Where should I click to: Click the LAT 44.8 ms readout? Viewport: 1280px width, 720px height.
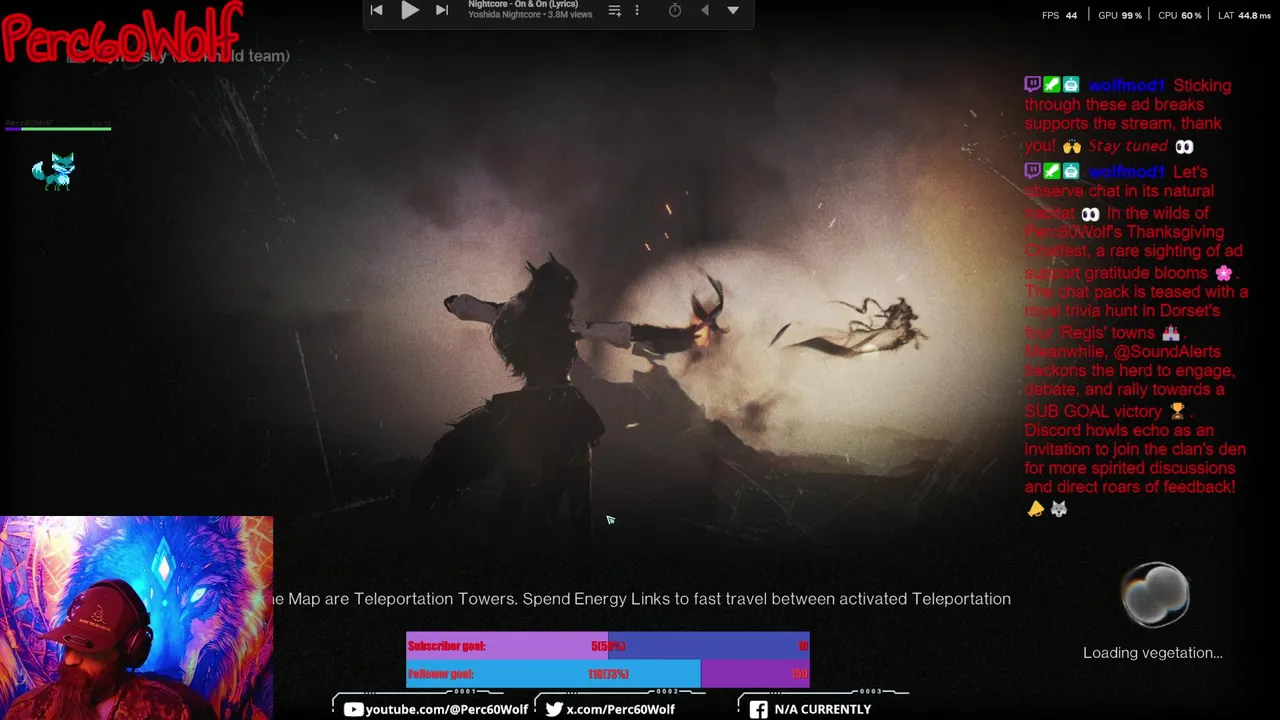1244,15
